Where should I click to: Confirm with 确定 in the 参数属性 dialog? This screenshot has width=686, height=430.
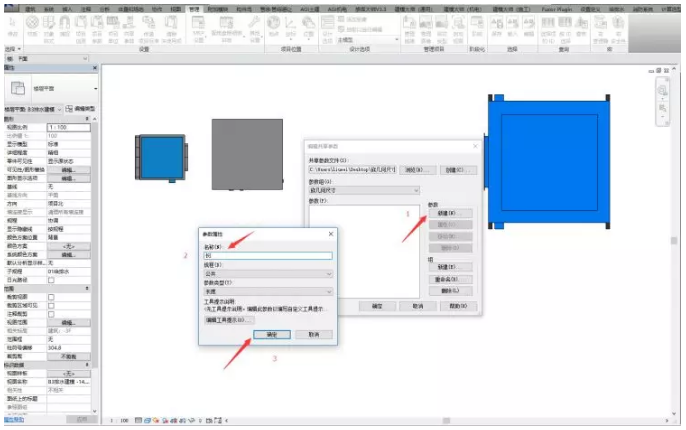[x=271, y=334]
